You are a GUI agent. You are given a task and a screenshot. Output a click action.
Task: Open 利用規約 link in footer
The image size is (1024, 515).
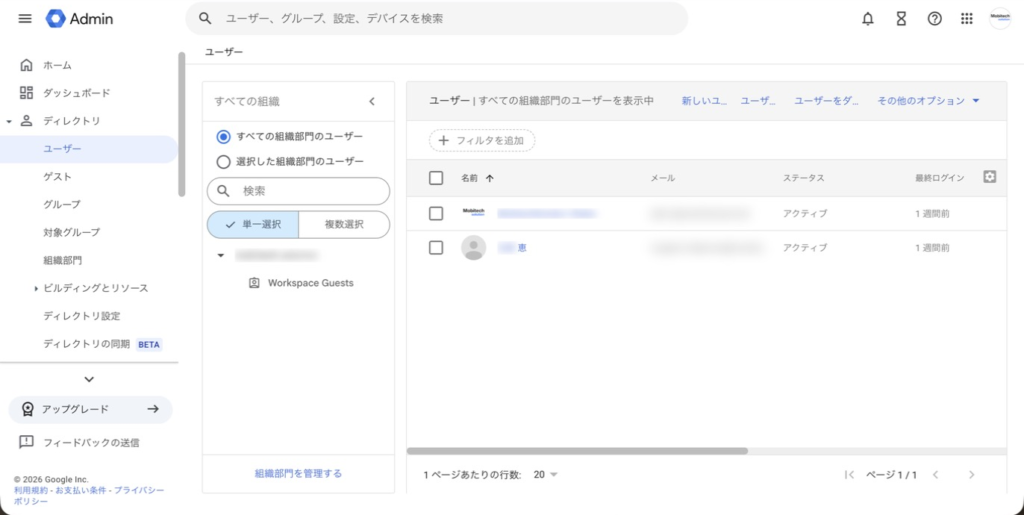[33, 490]
